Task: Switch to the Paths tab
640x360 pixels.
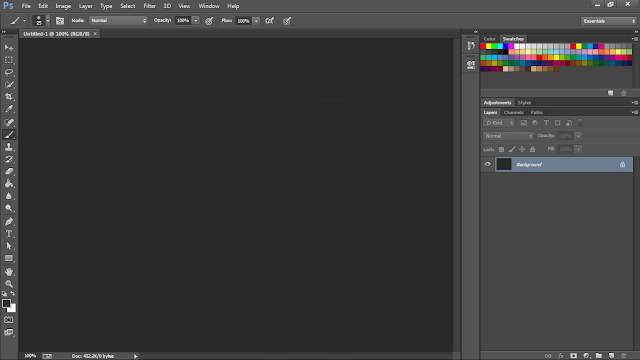Action: click(537, 112)
